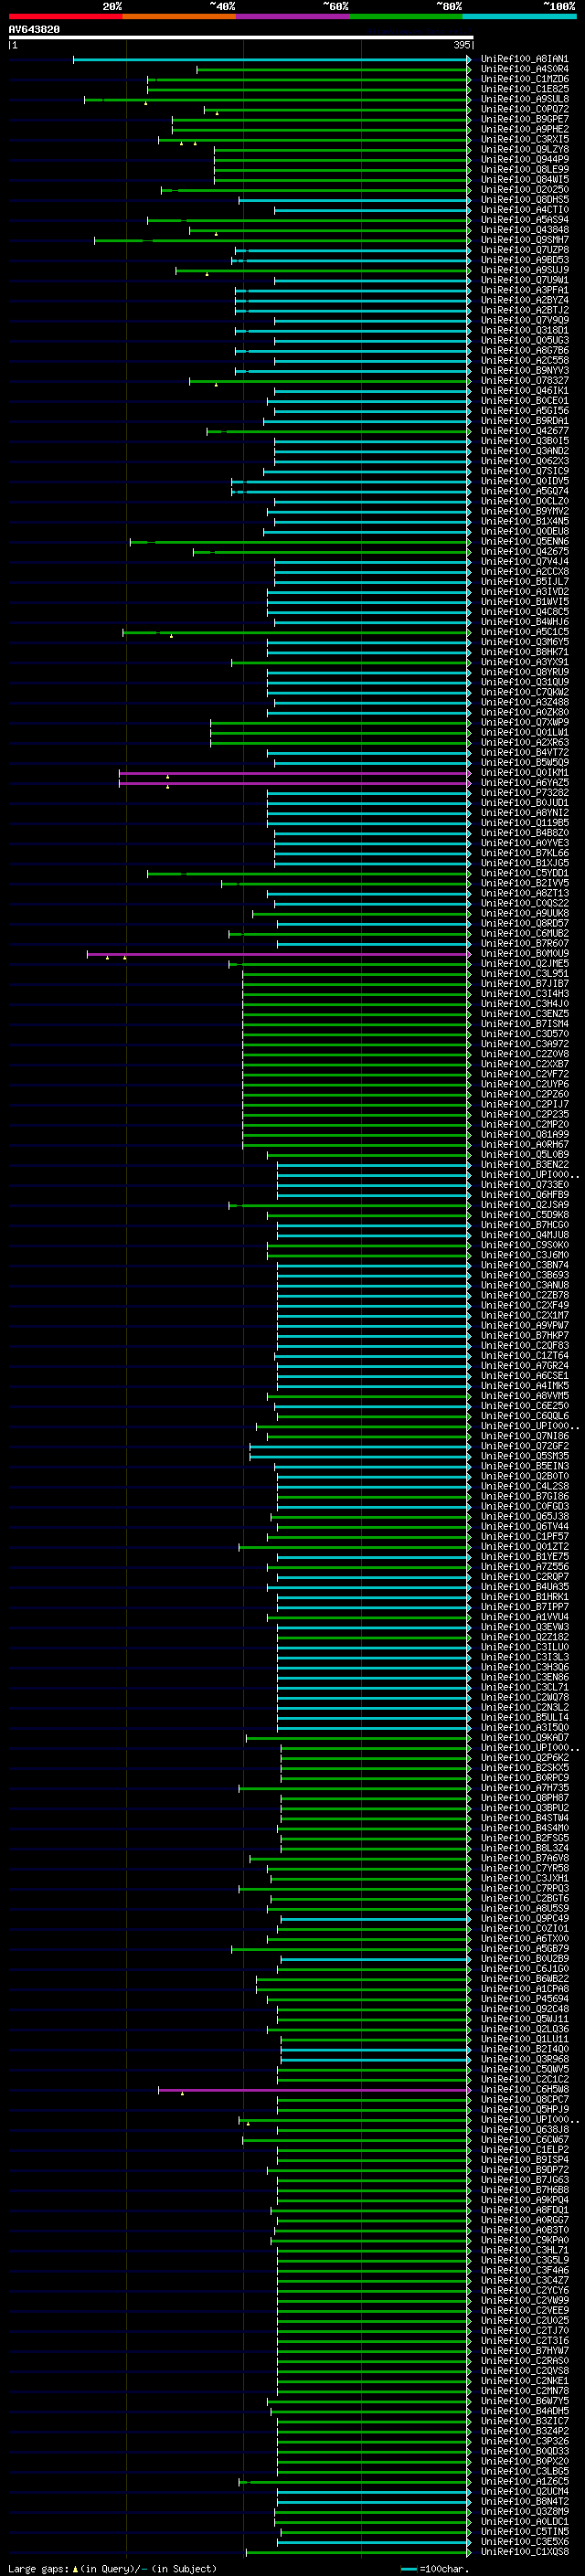Click the cyan ~100% identity color band
The image size is (585, 2576).
coord(520,16)
